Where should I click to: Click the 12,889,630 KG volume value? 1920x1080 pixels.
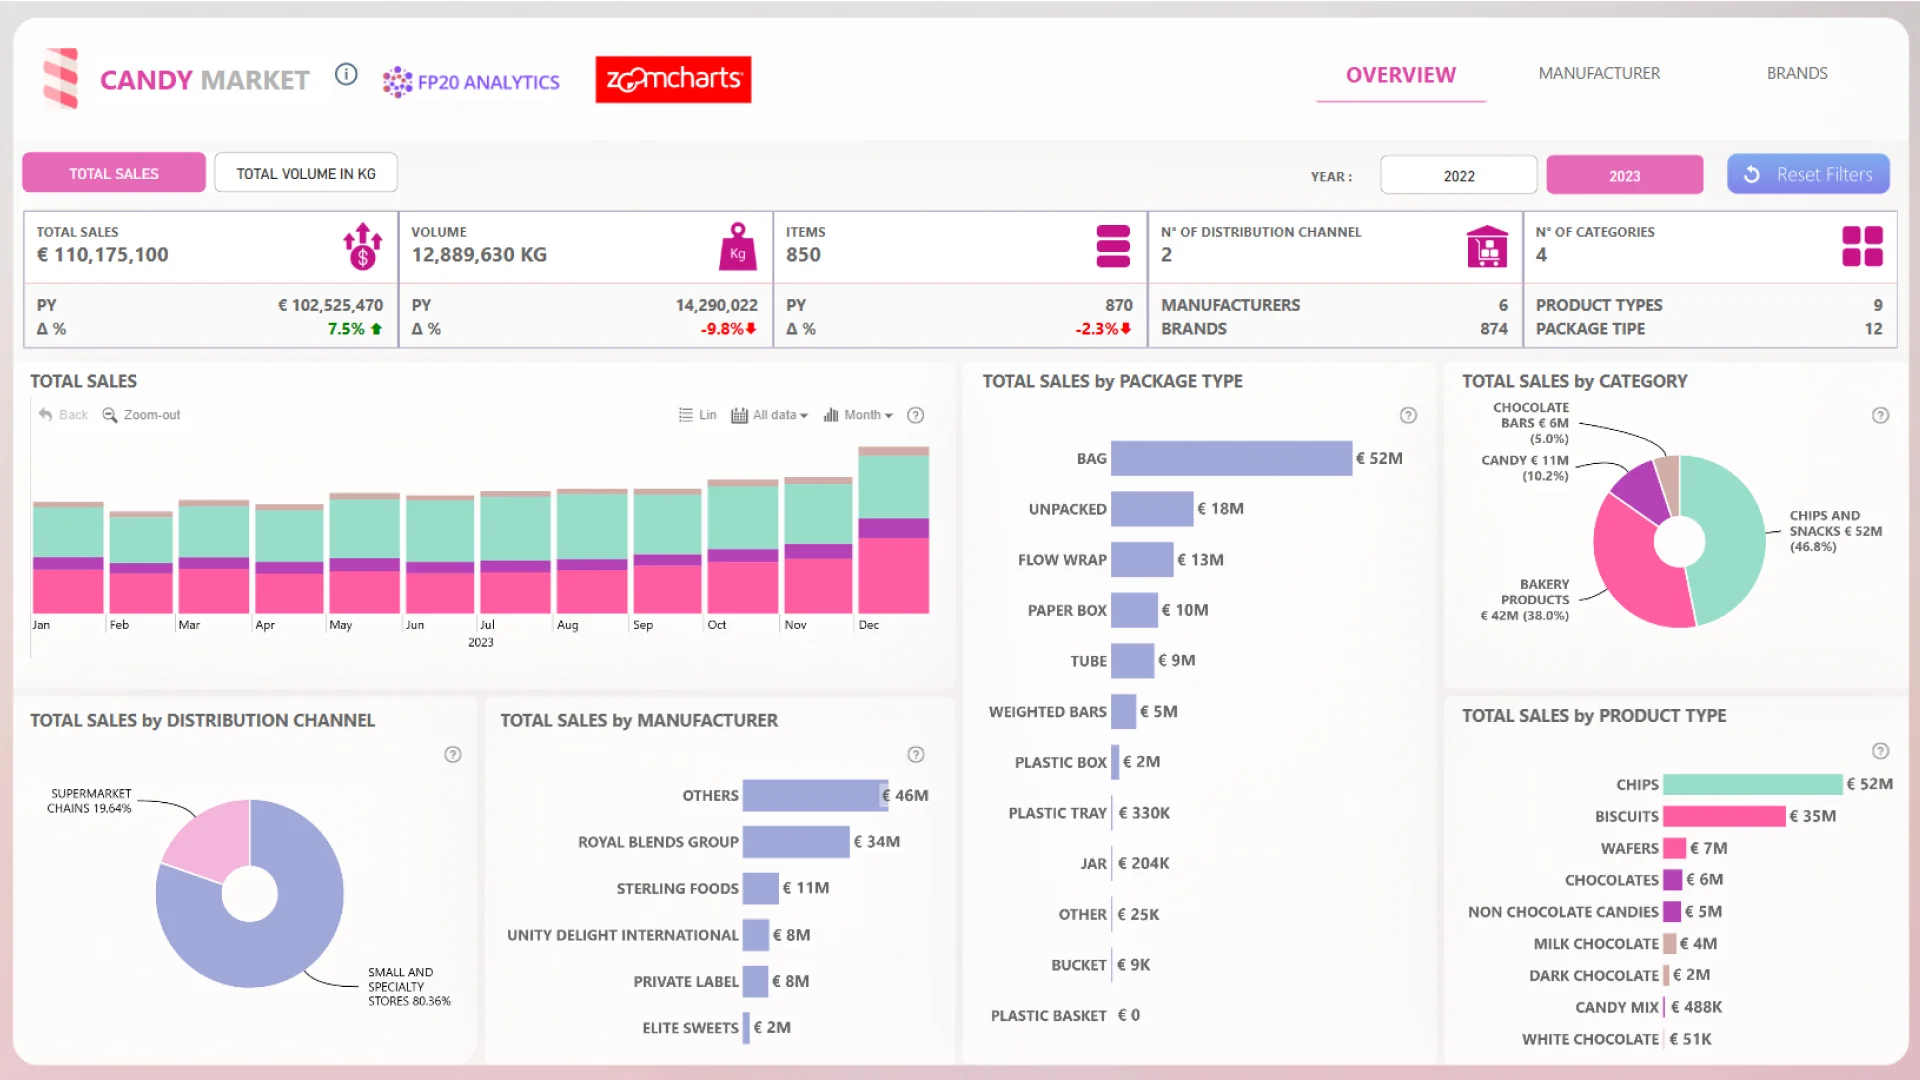[479, 254]
